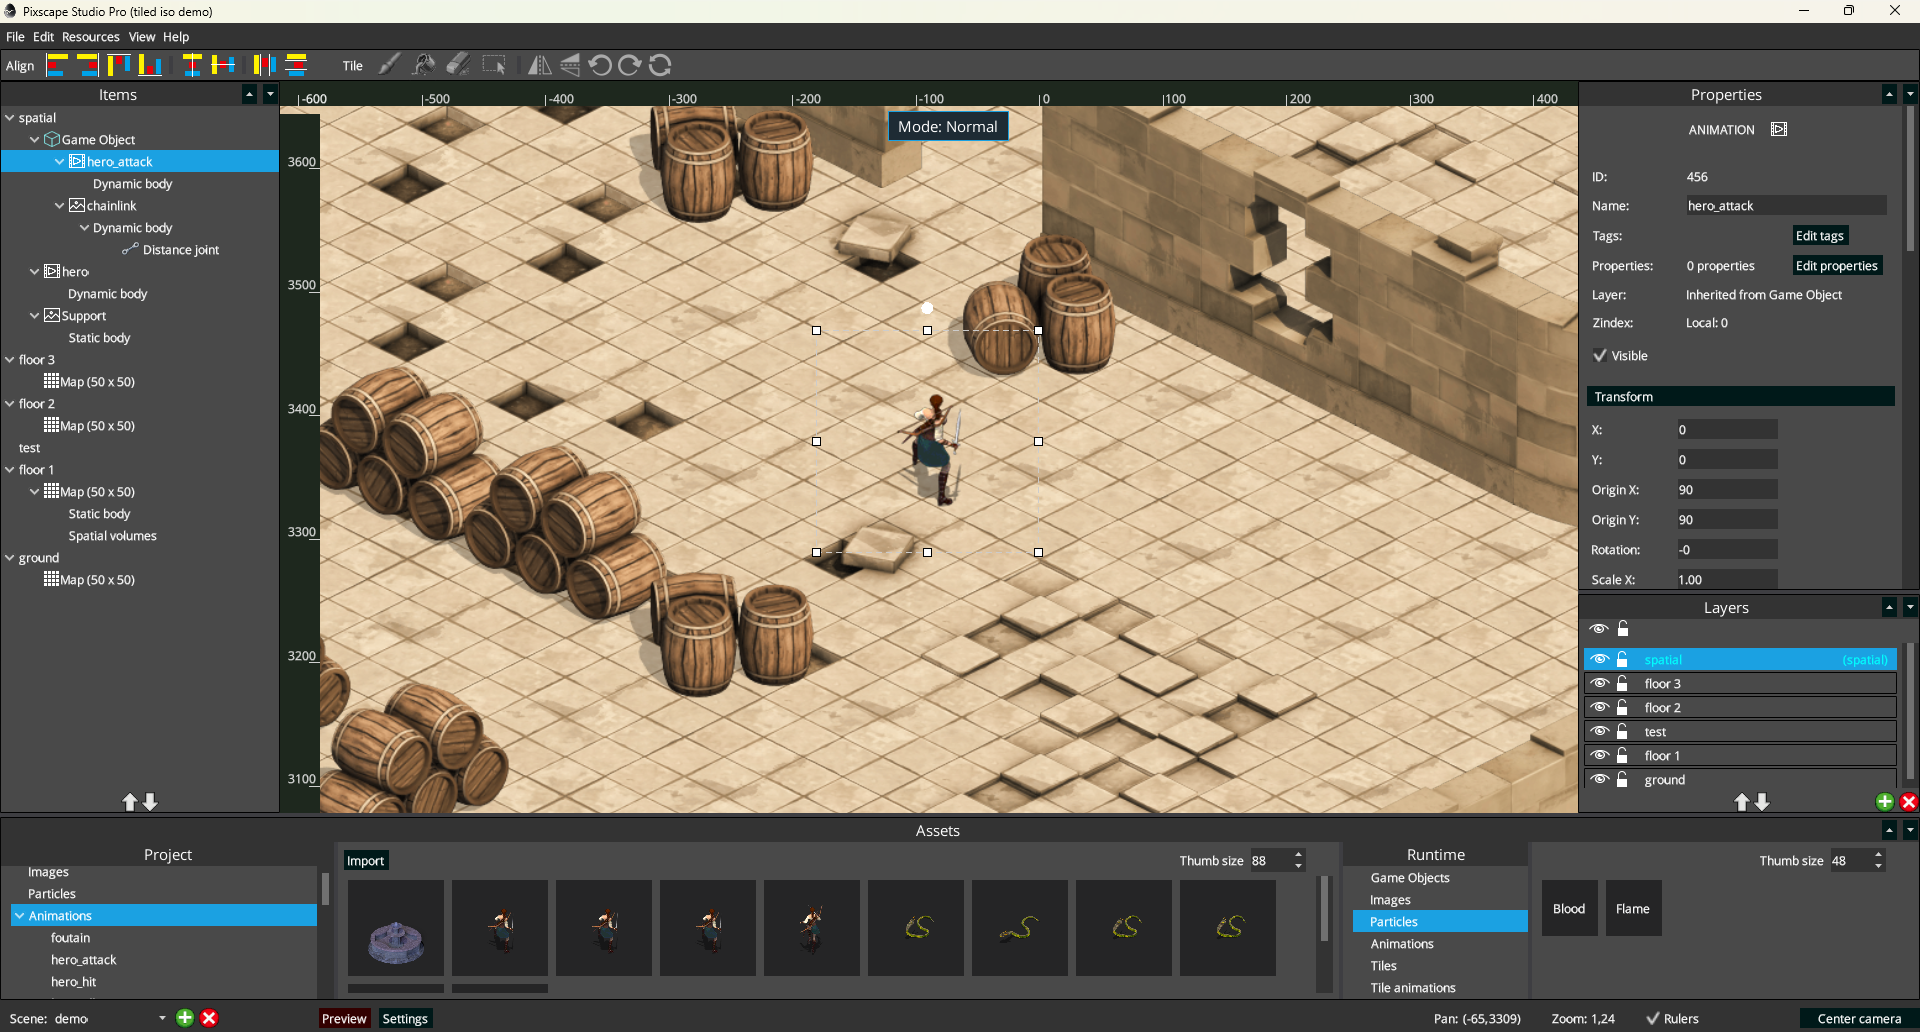Delete selected layer with red X
The width and height of the screenshot is (1920, 1032).
(1908, 802)
